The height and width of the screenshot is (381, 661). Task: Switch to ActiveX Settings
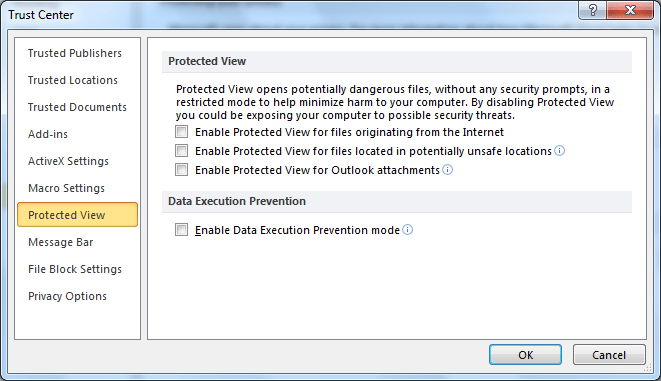coord(68,161)
